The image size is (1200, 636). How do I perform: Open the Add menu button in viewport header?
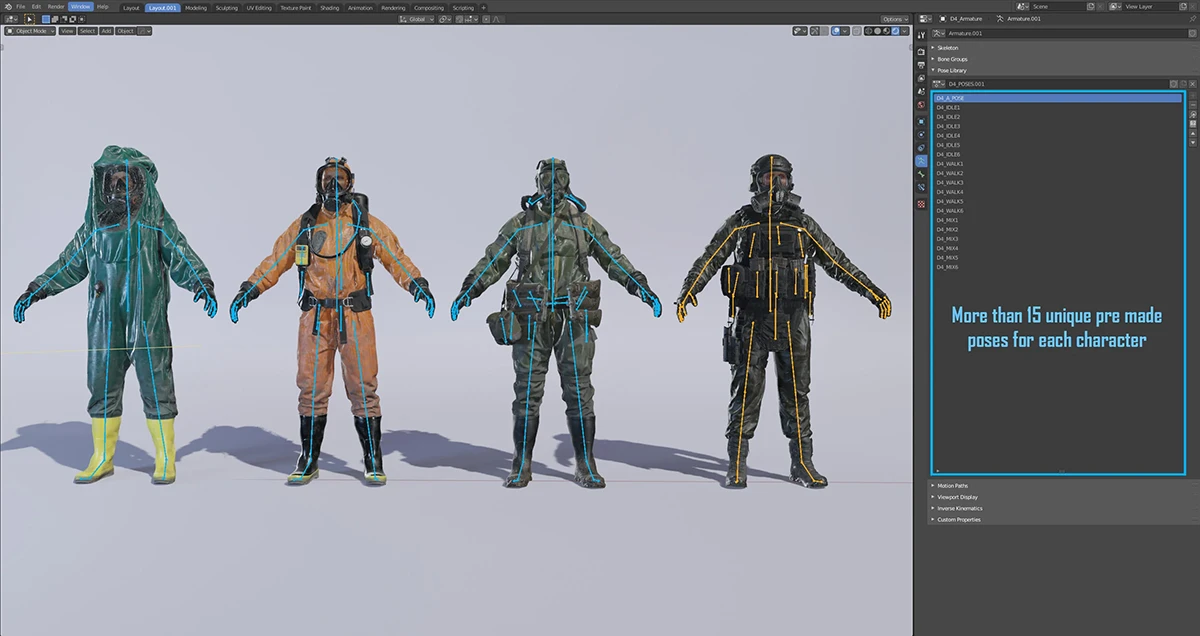pos(106,31)
